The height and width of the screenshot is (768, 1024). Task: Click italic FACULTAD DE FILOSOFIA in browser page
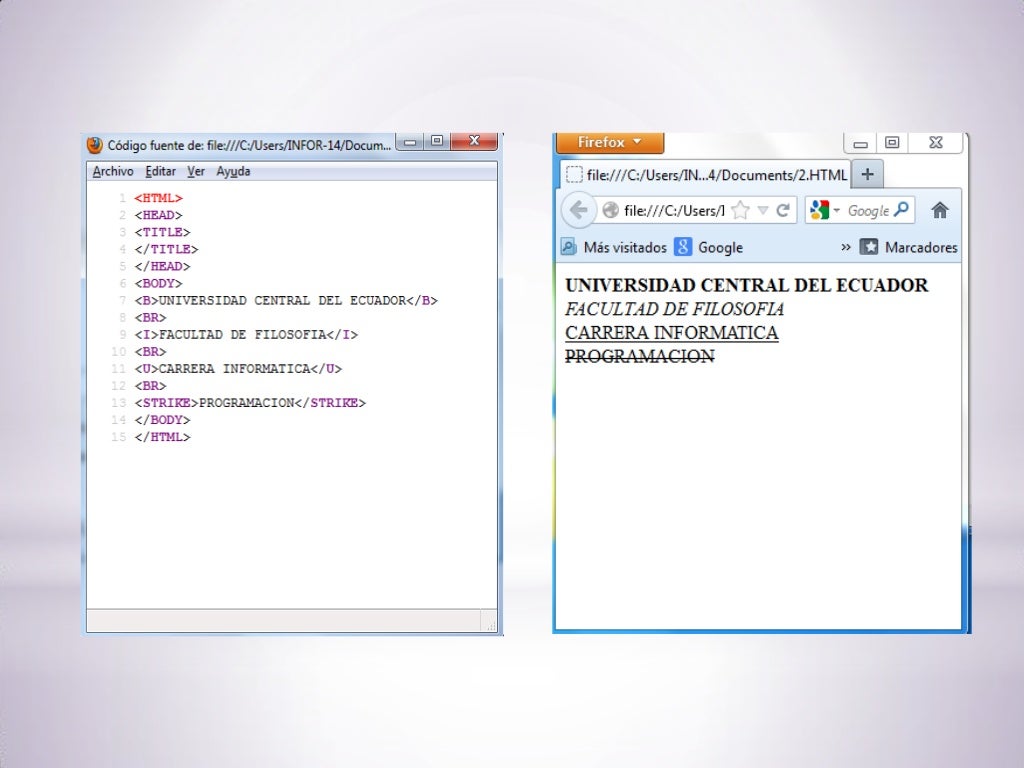pyautogui.click(x=675, y=309)
